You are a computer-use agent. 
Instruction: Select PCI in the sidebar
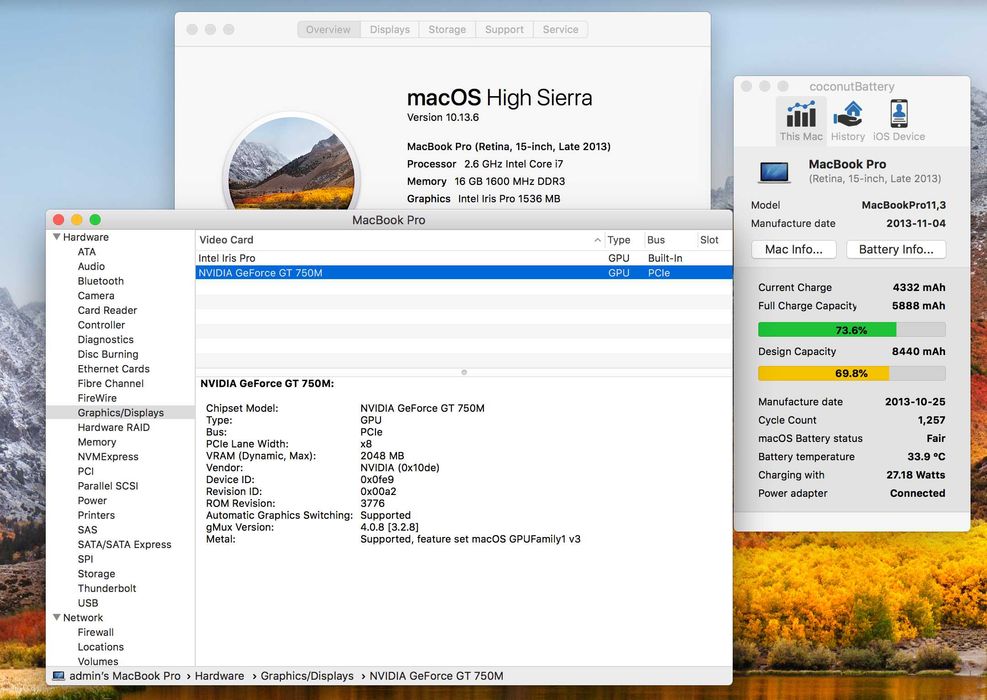click(86, 471)
